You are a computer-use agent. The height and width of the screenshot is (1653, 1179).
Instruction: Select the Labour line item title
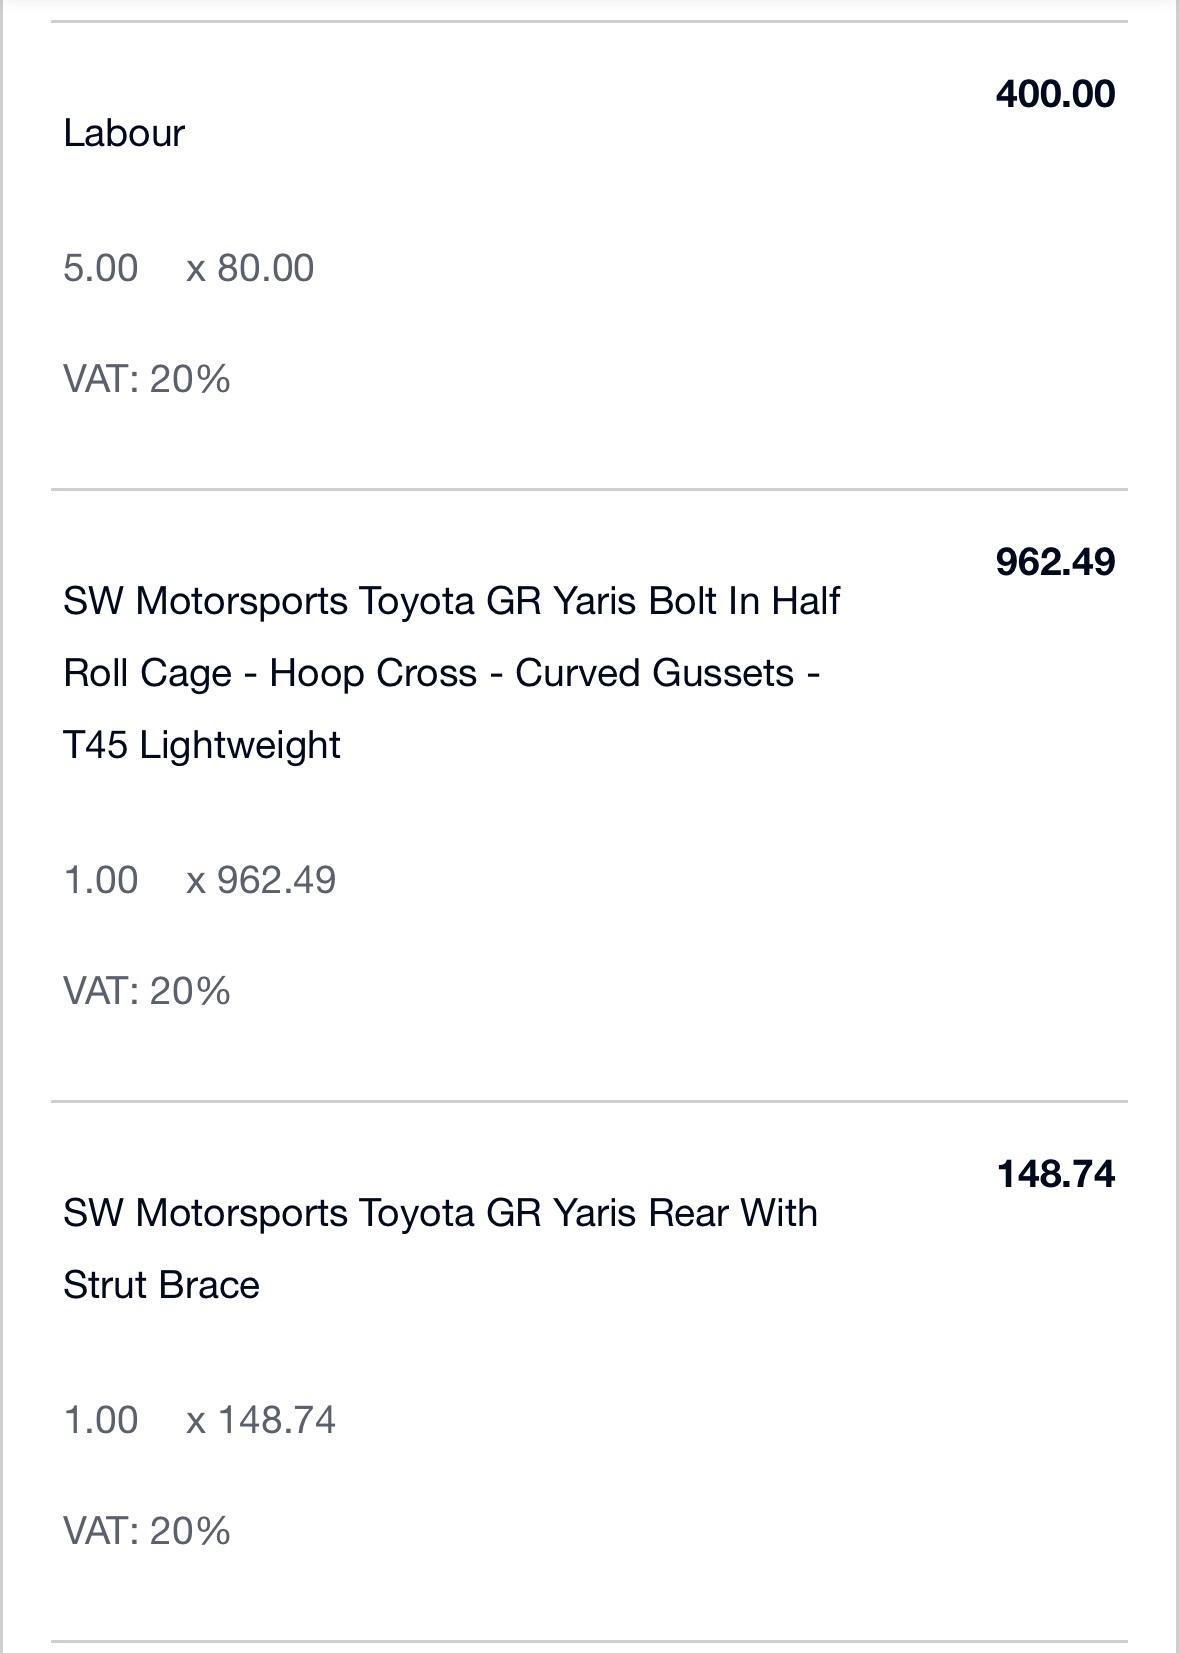click(x=124, y=133)
